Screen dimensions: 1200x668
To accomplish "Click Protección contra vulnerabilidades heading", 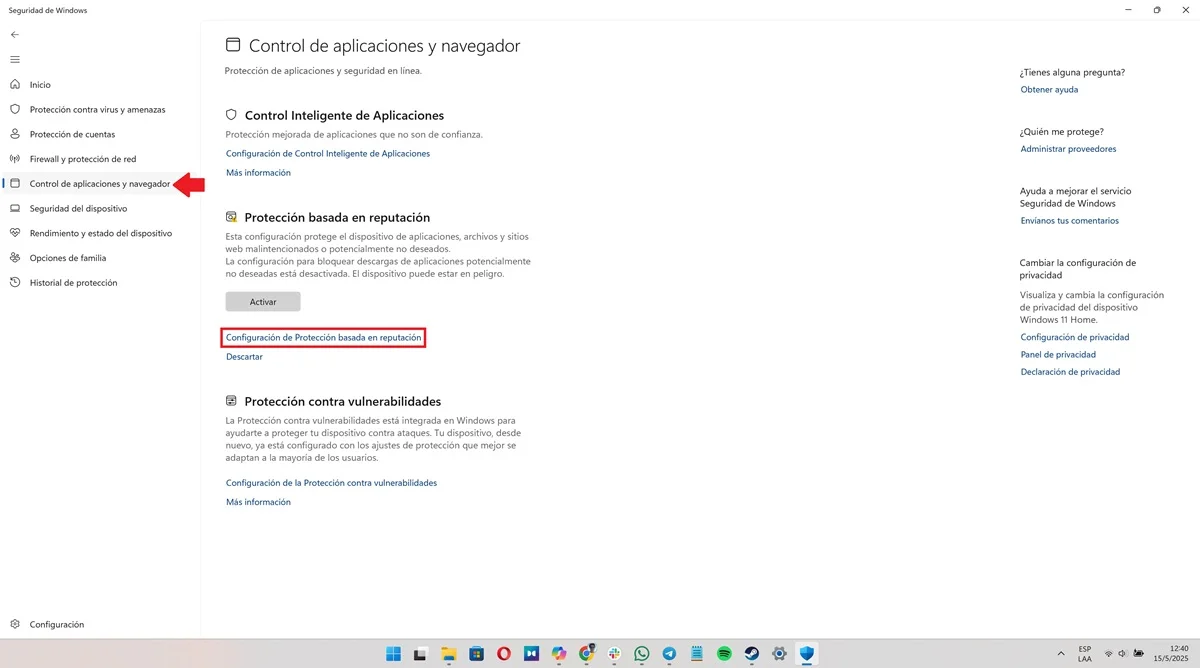I will (343, 401).
